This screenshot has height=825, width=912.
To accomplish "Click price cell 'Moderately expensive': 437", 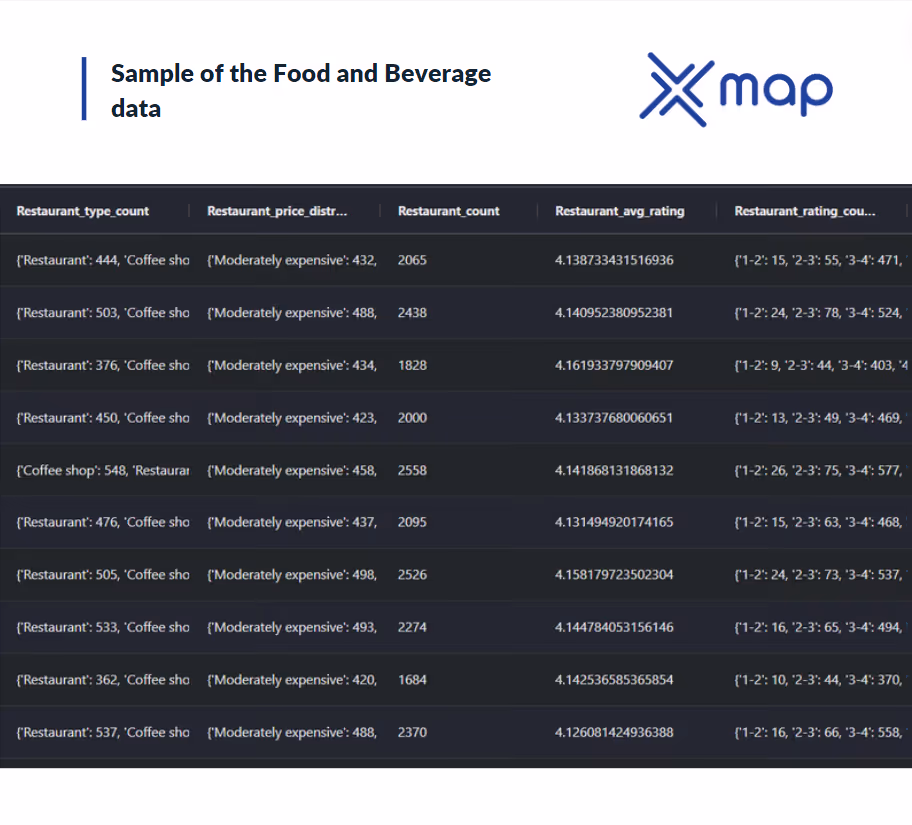I will [292, 522].
